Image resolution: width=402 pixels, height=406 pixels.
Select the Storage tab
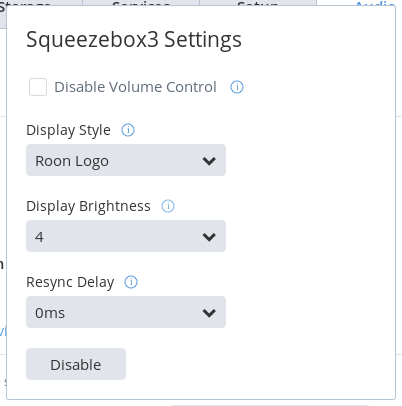click(25, 3)
